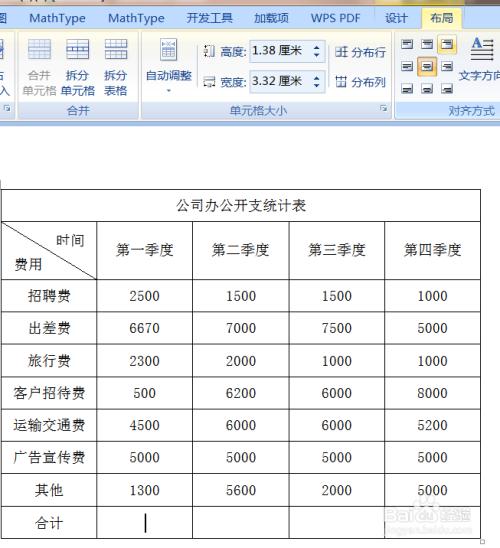500x548 pixels.
Task: Increase the height (高度) spinner value
Action: pos(317,47)
